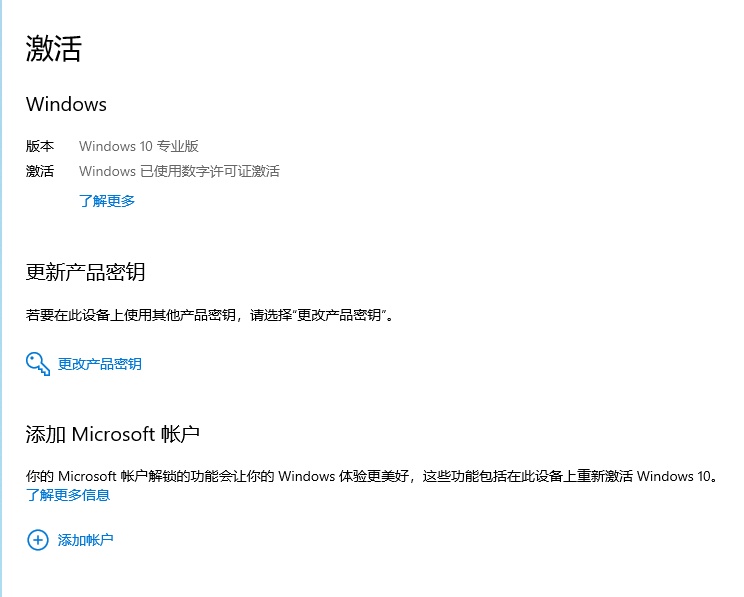Screen dimensions: 744x597
Task: Click the plus circle icon to add account
Action: tap(38, 540)
